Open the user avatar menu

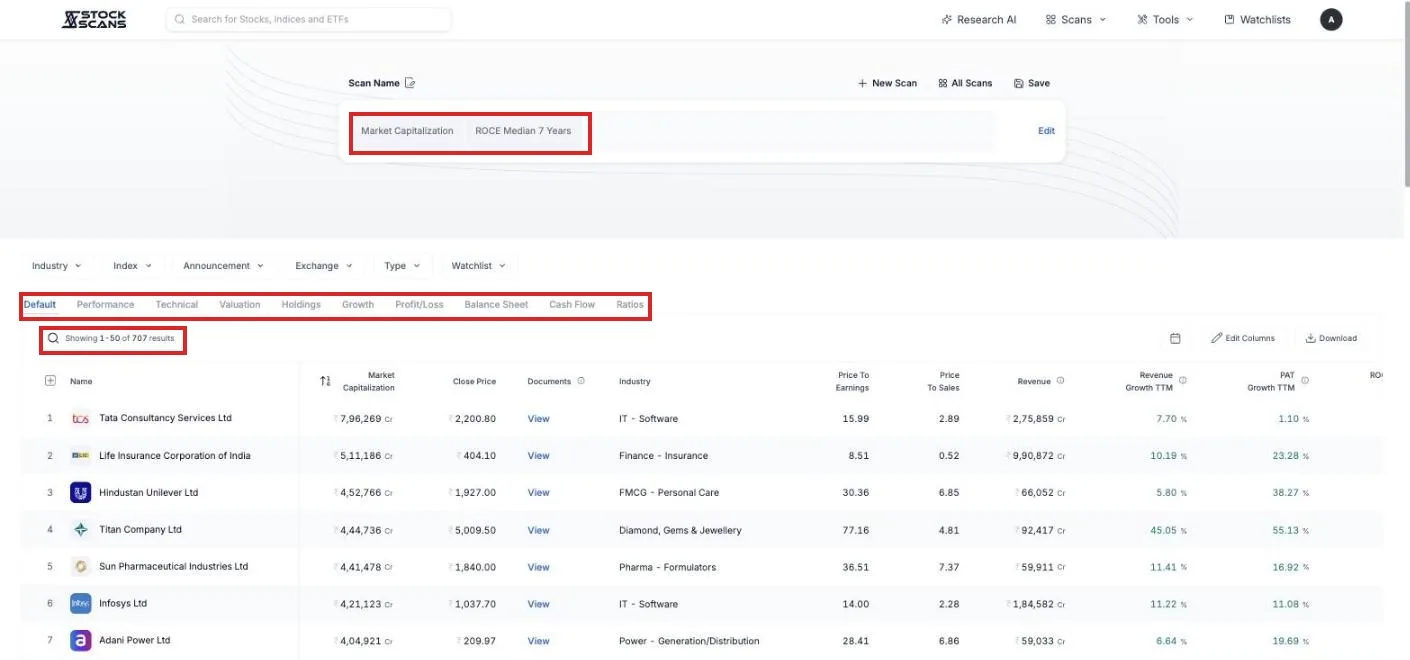pyautogui.click(x=1331, y=19)
